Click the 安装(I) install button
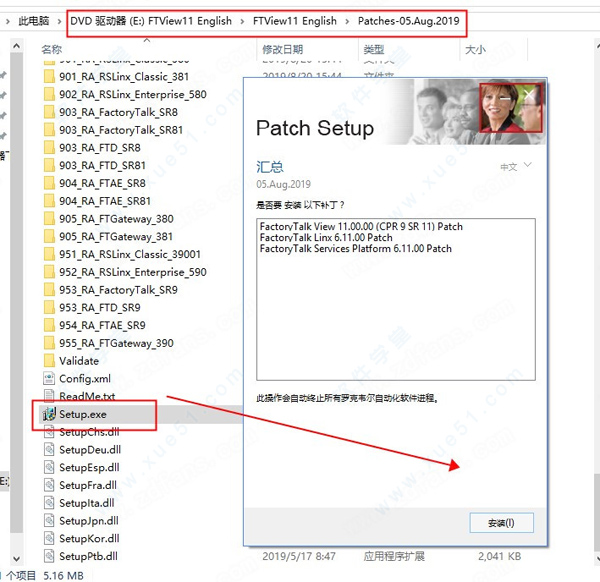Viewport: 600px width, 582px height. click(501, 523)
